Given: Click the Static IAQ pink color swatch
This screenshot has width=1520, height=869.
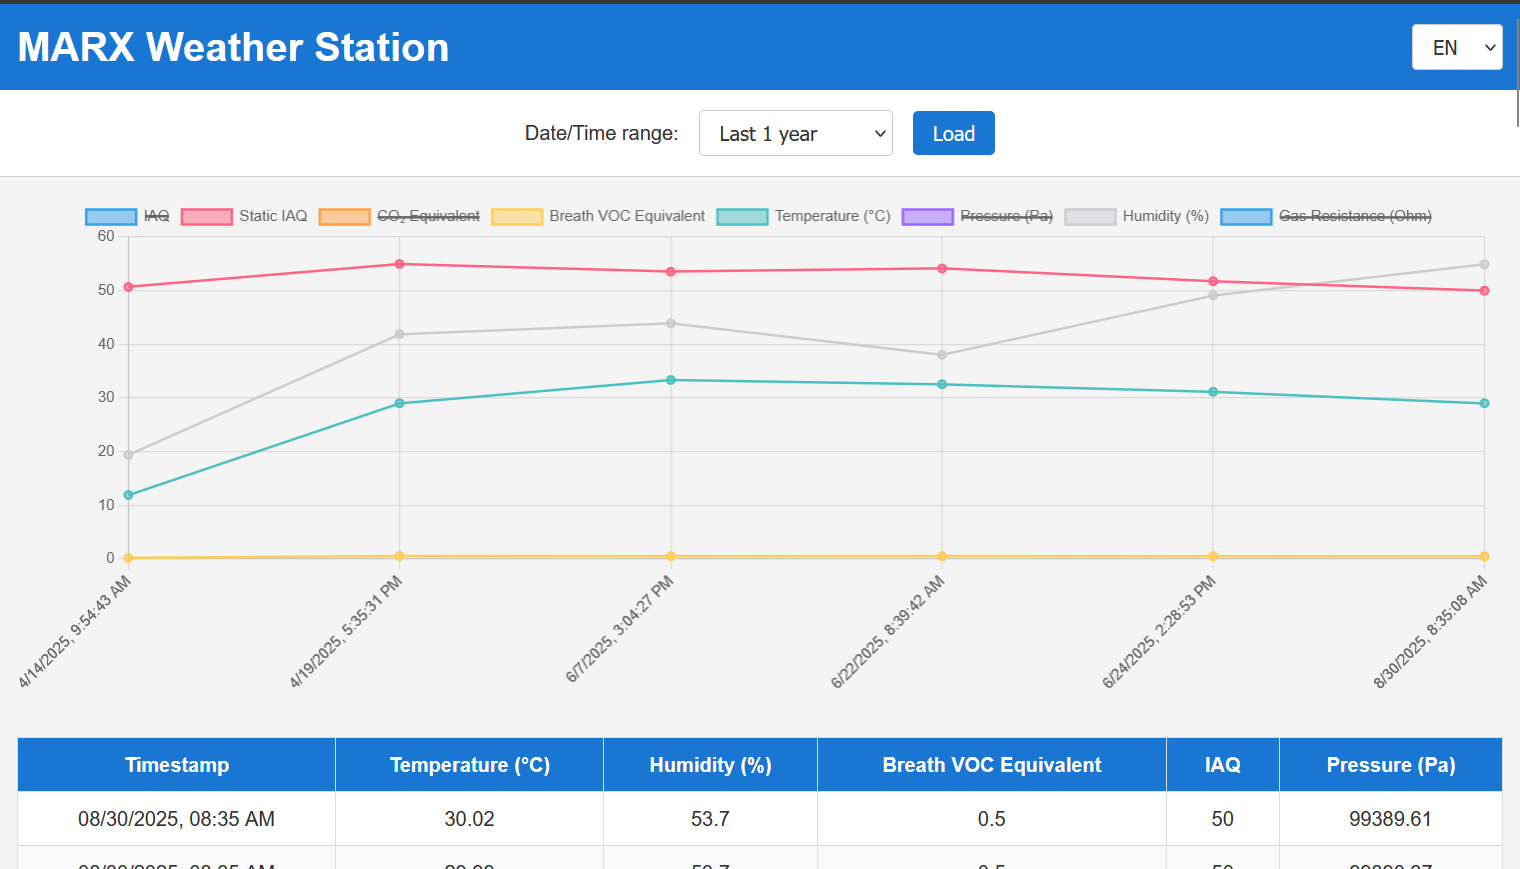Looking at the screenshot, I should [207, 217].
